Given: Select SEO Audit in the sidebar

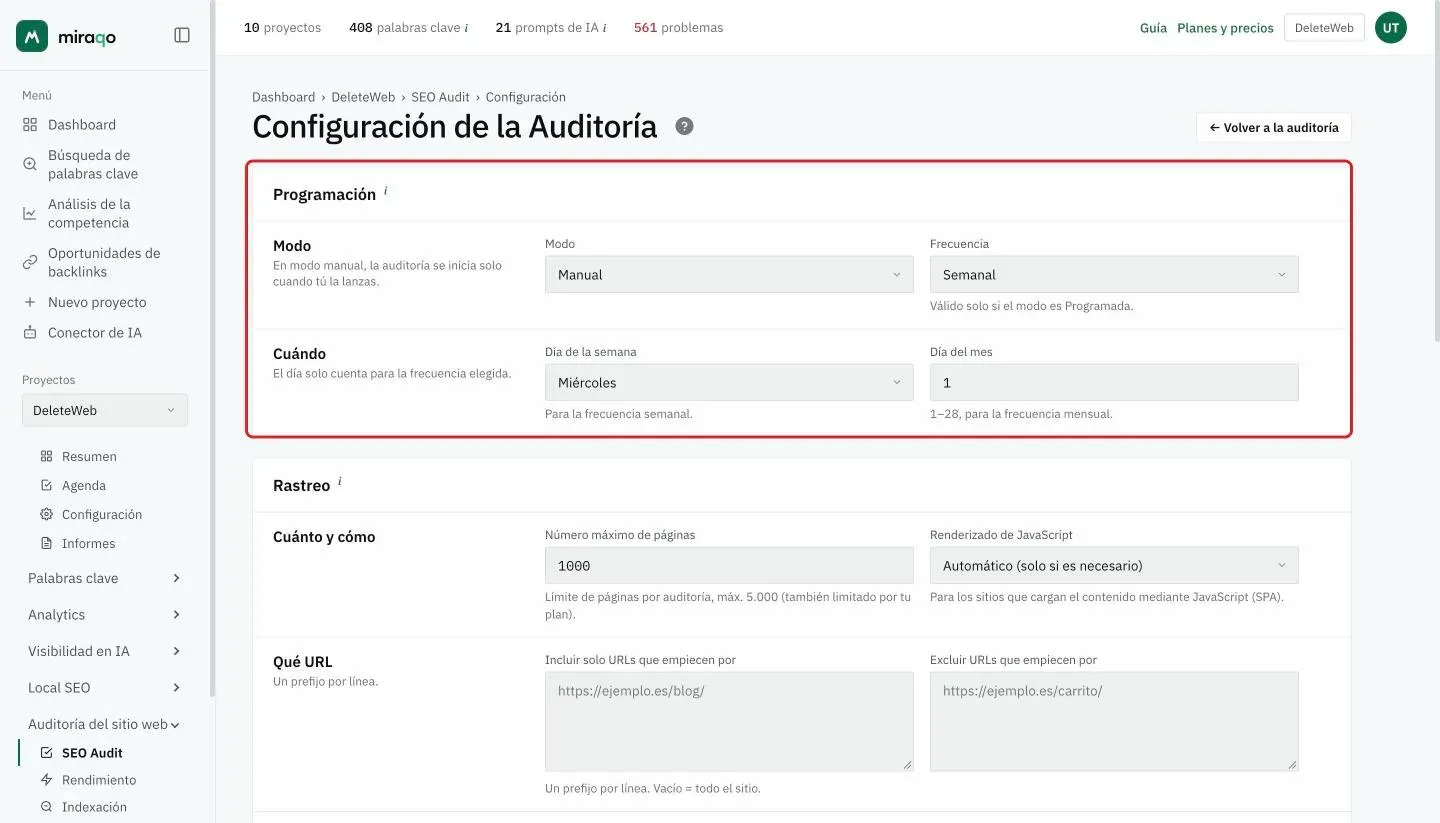Looking at the screenshot, I should point(92,753).
